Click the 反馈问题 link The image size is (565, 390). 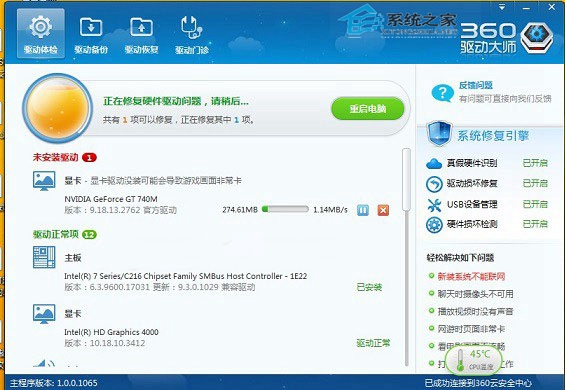476,85
